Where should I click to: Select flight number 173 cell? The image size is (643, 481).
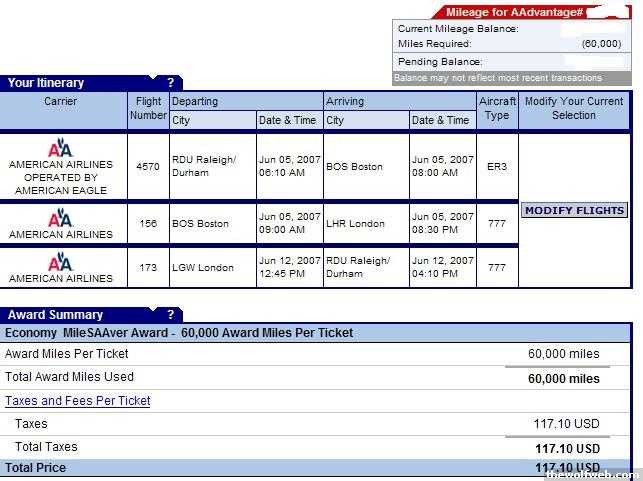click(x=147, y=268)
